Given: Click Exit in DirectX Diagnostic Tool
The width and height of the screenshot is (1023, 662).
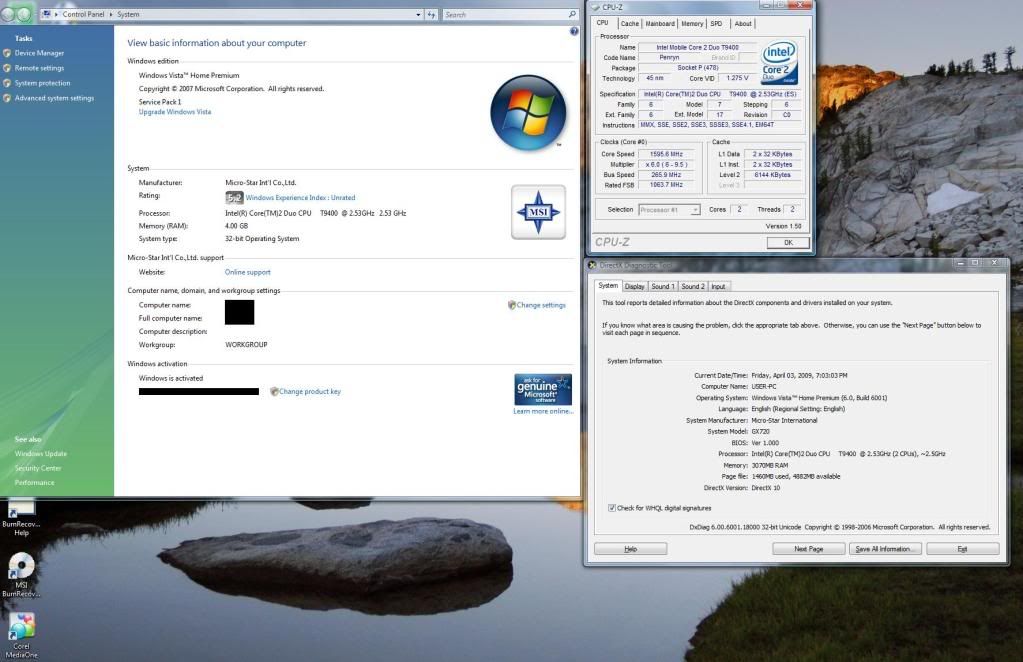Looking at the screenshot, I should (962, 549).
